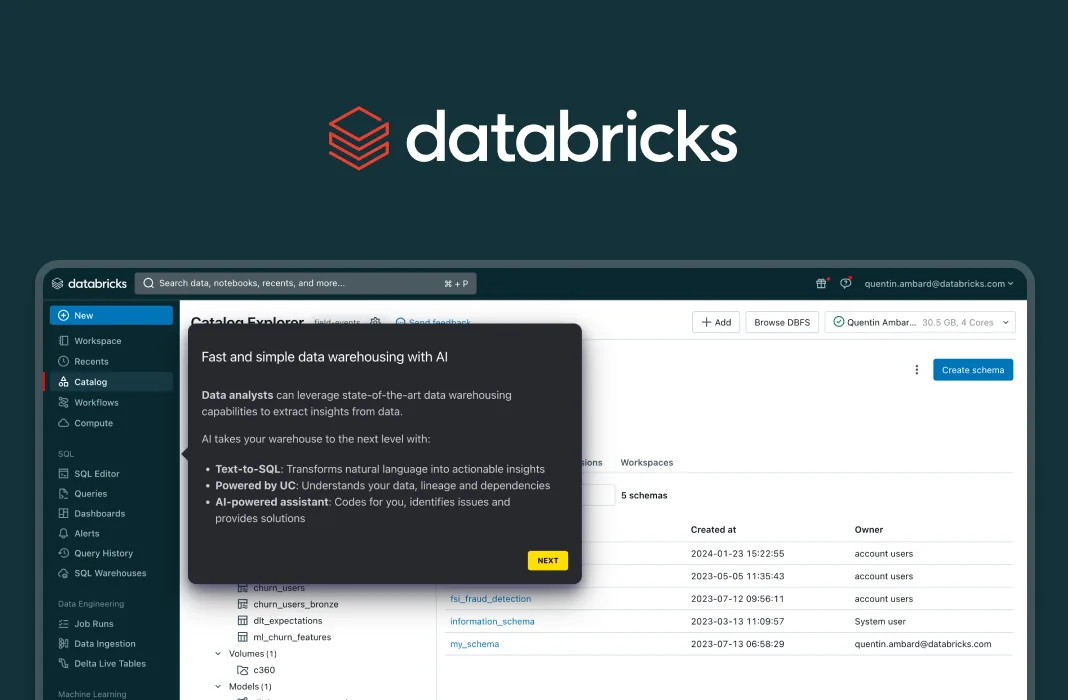Image resolution: width=1068 pixels, height=700 pixels.
Task: Select ml_churn_features in the tree
Action: pos(292,637)
